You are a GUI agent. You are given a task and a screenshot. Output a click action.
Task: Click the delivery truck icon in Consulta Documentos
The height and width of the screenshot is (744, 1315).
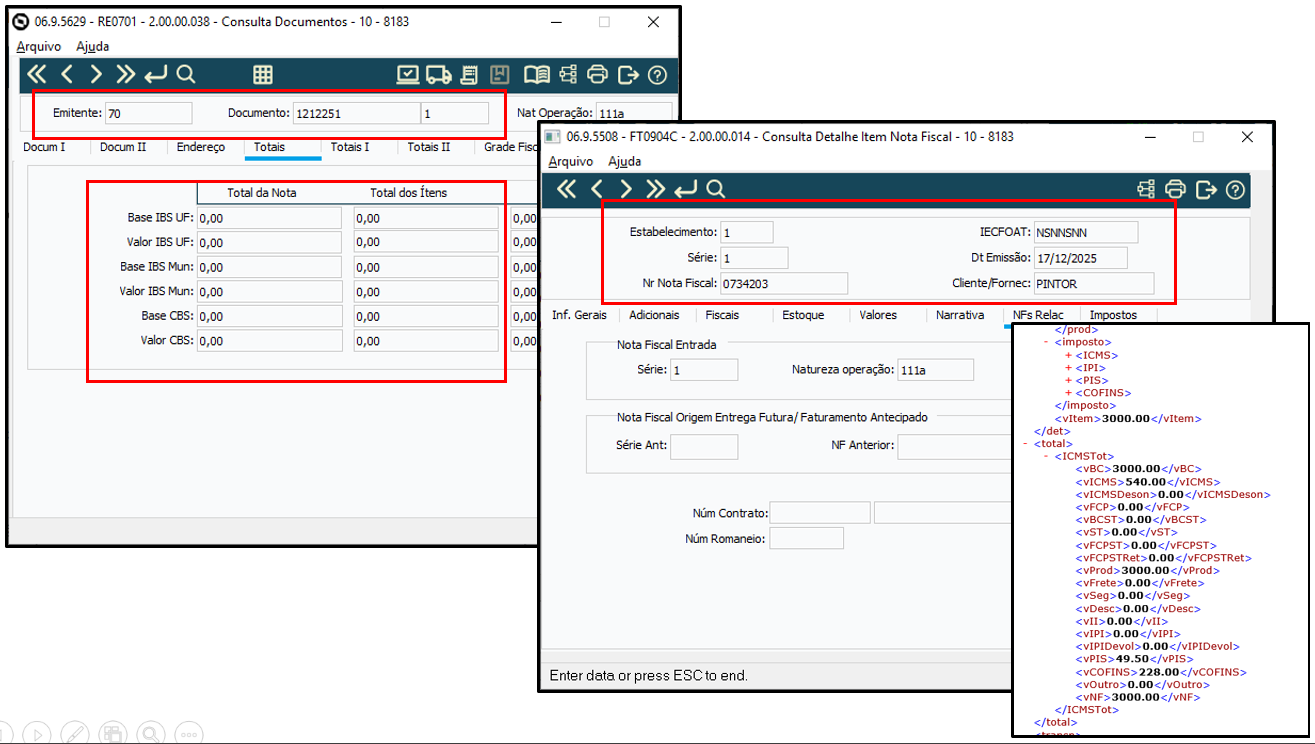click(437, 74)
